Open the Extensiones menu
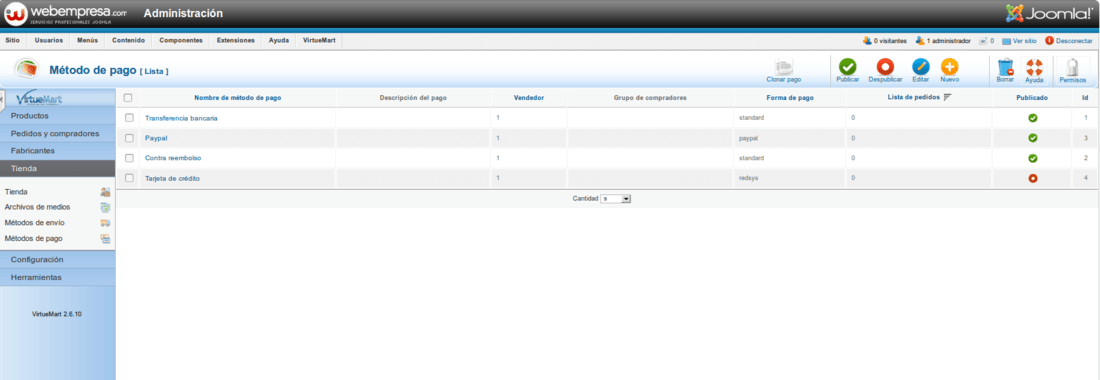This screenshot has height=380, width=1100. click(236, 41)
